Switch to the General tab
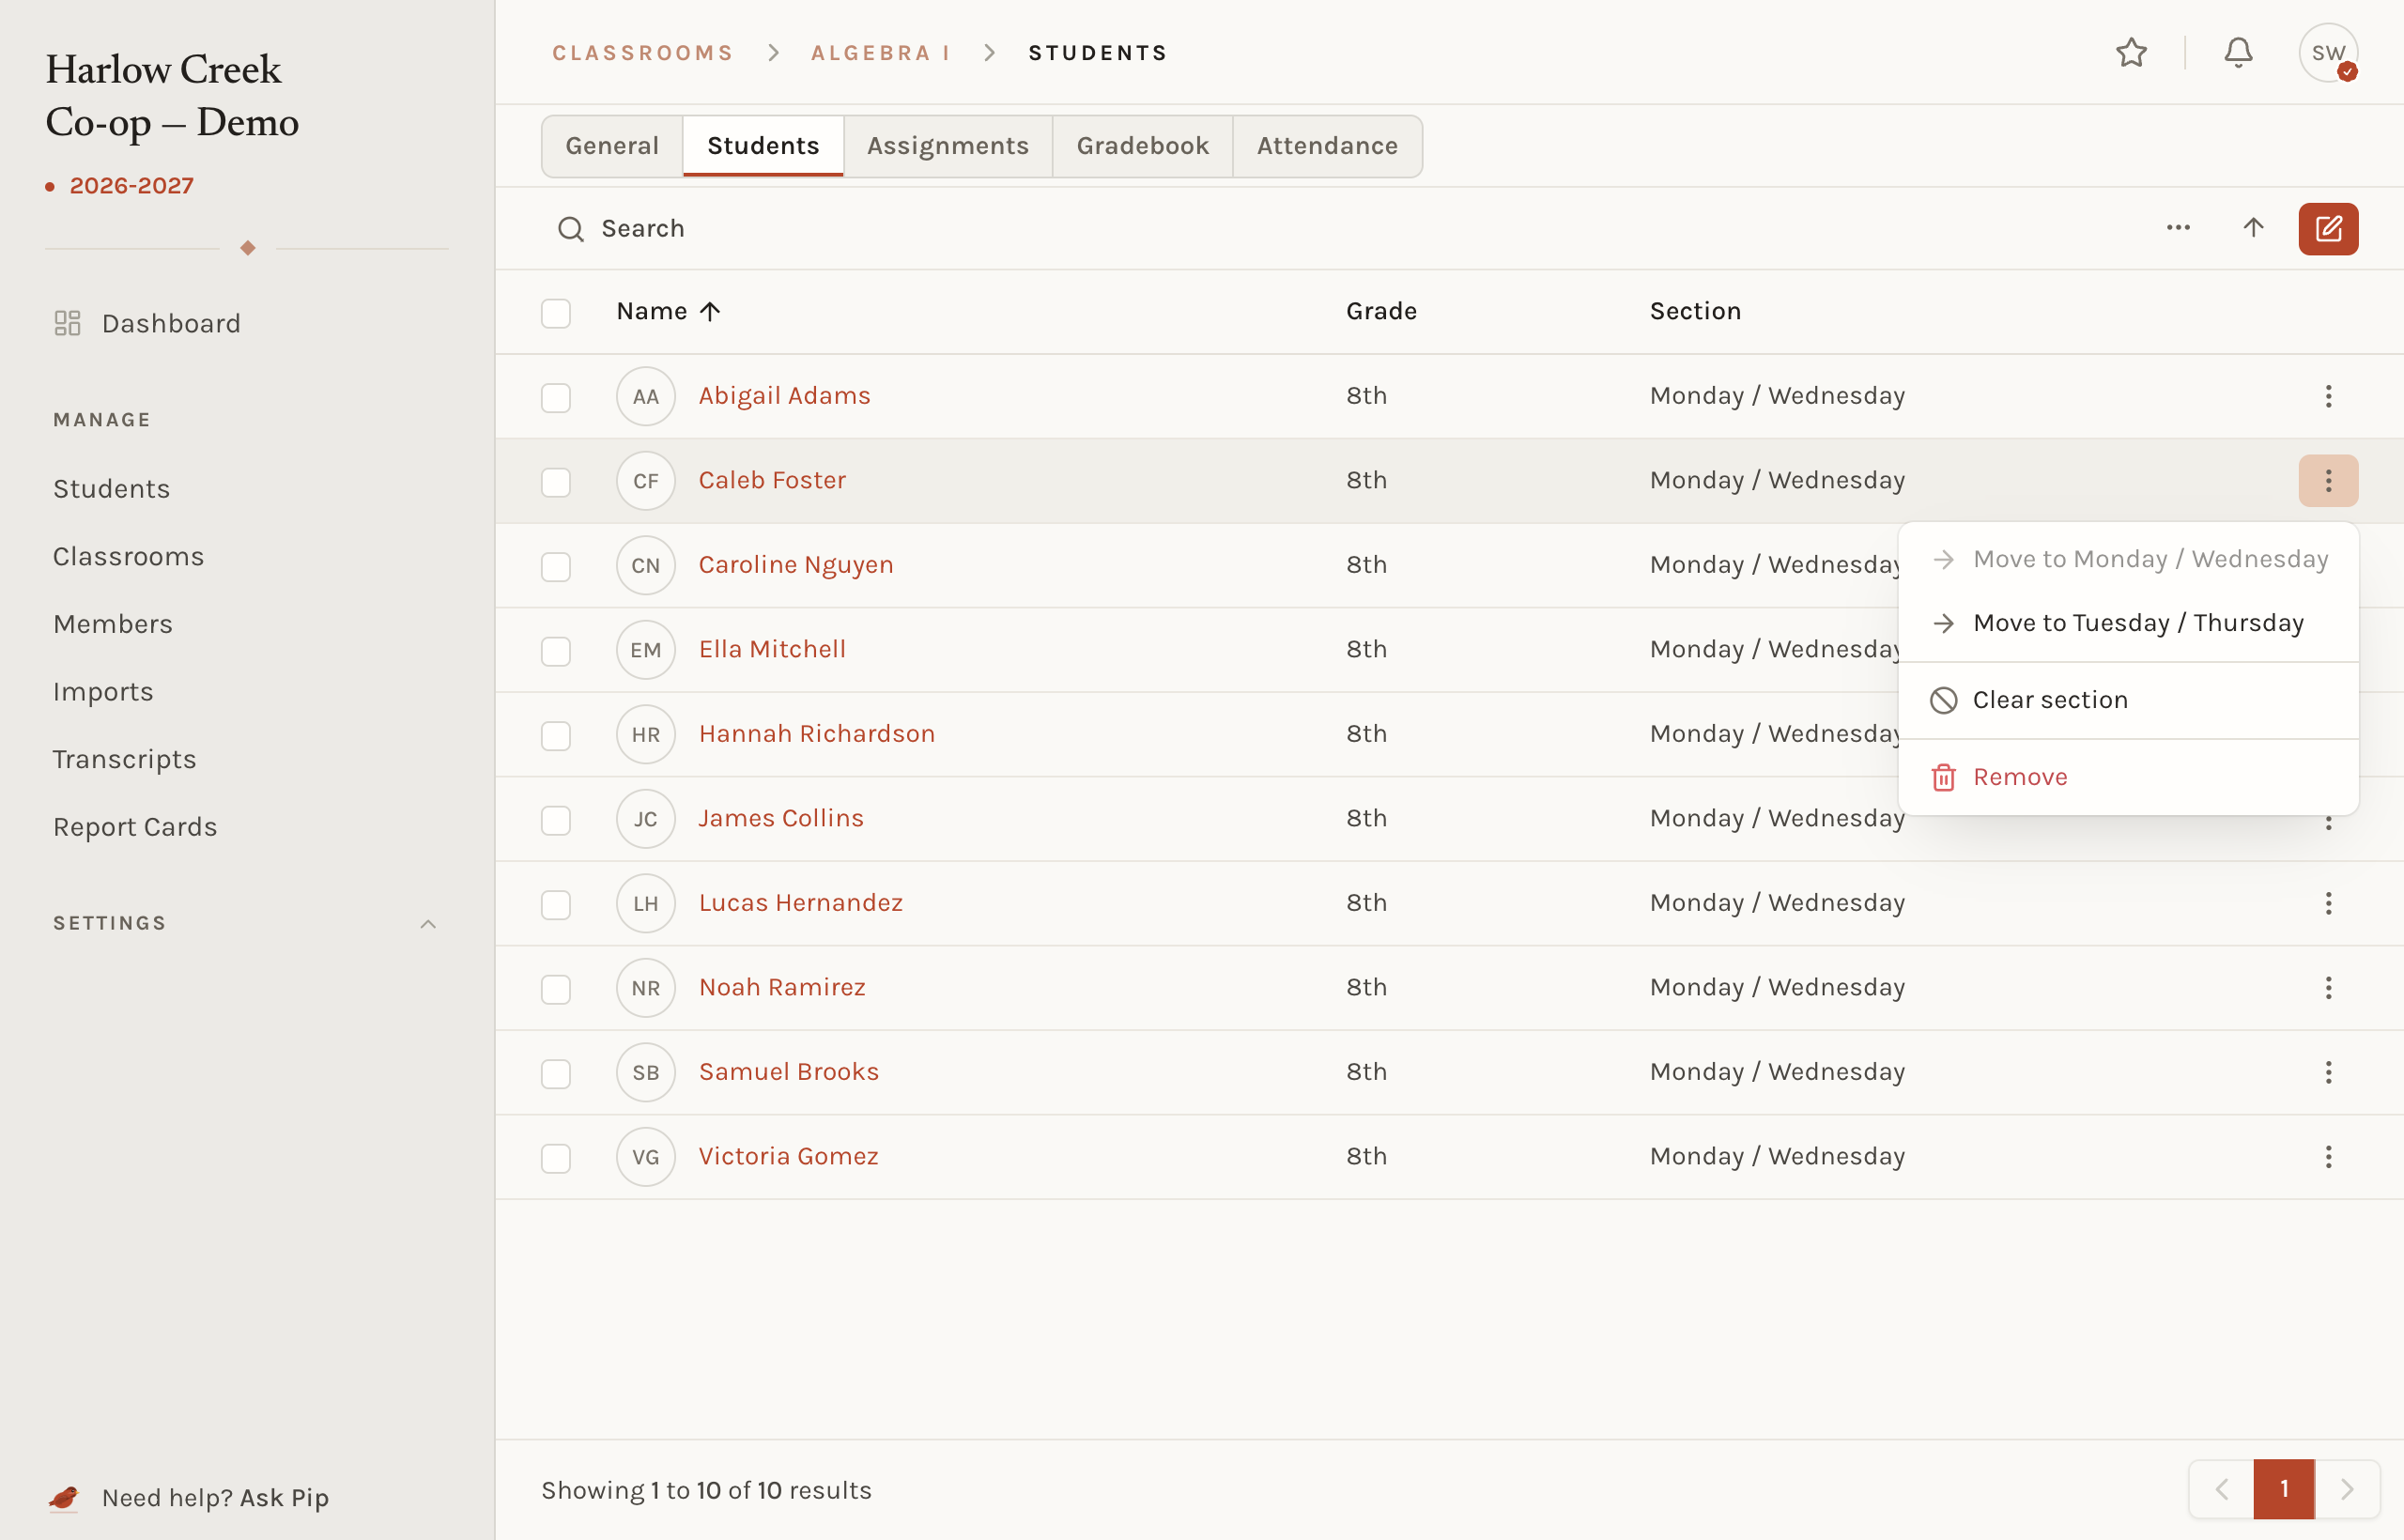This screenshot has width=2404, height=1540. (x=612, y=146)
